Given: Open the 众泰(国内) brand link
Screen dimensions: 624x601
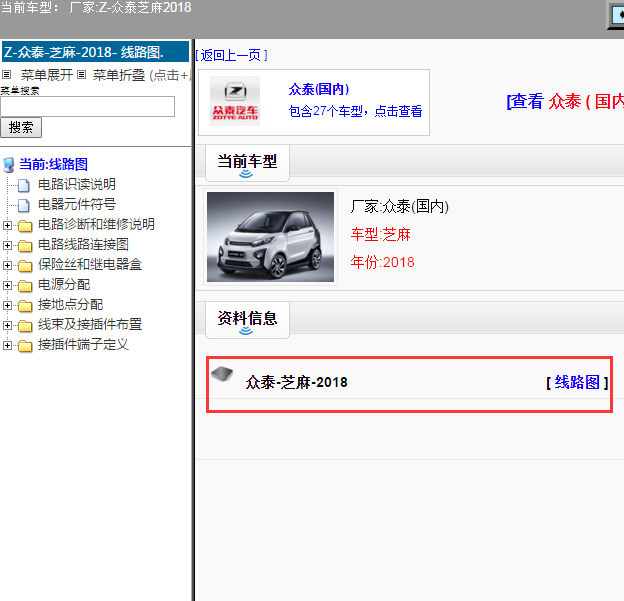Looking at the screenshot, I should tap(319, 89).
